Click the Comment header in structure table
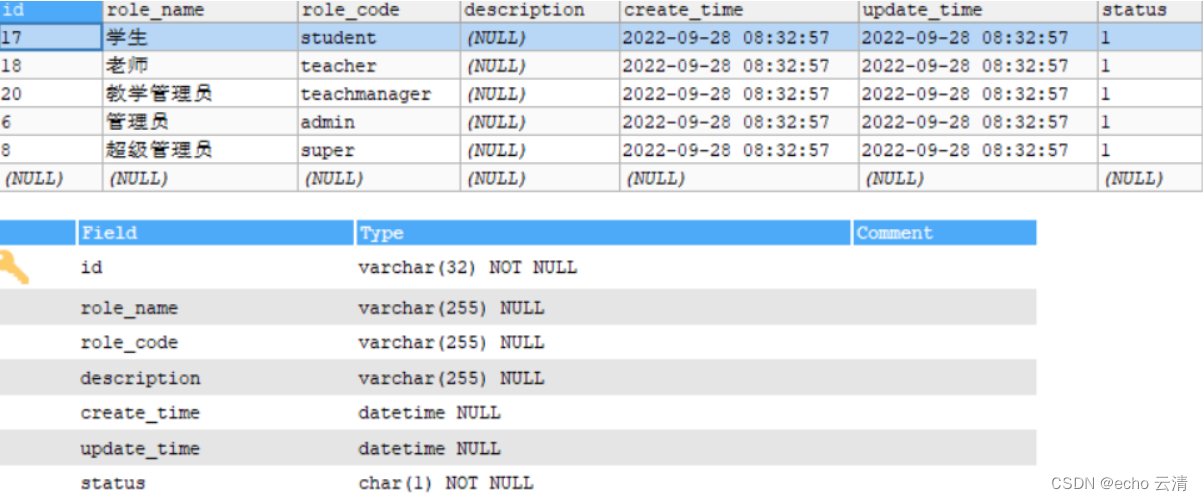 click(945, 233)
